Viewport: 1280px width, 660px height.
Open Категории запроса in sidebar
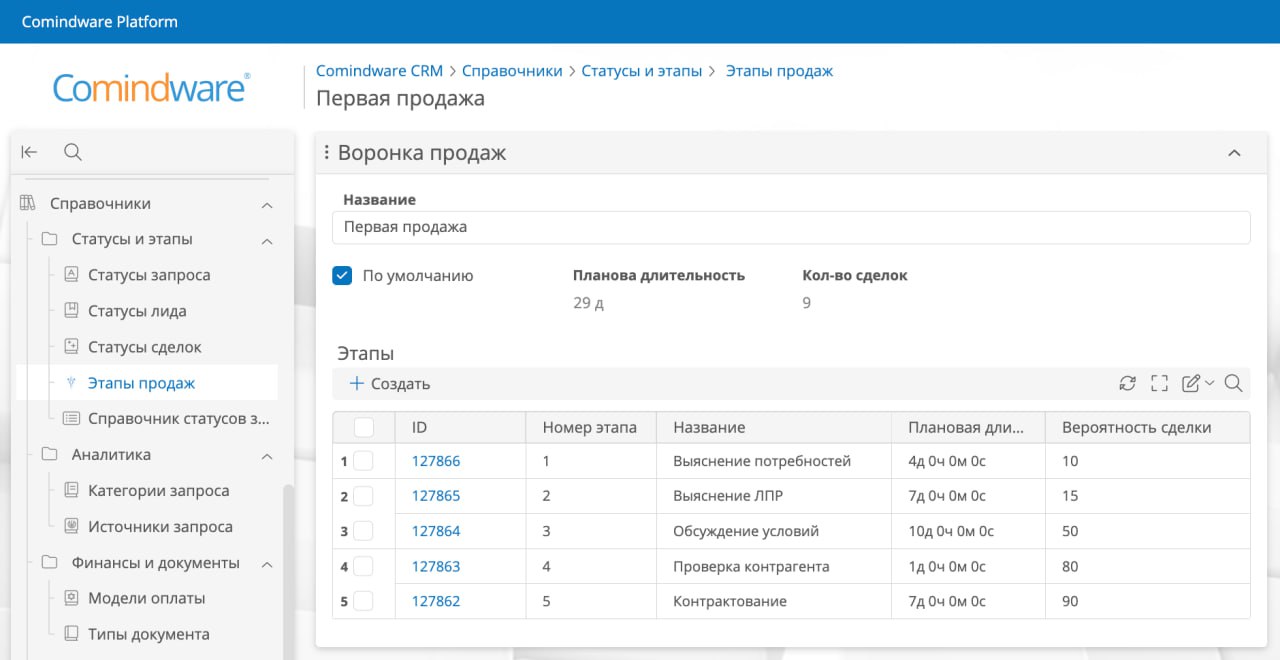click(158, 490)
